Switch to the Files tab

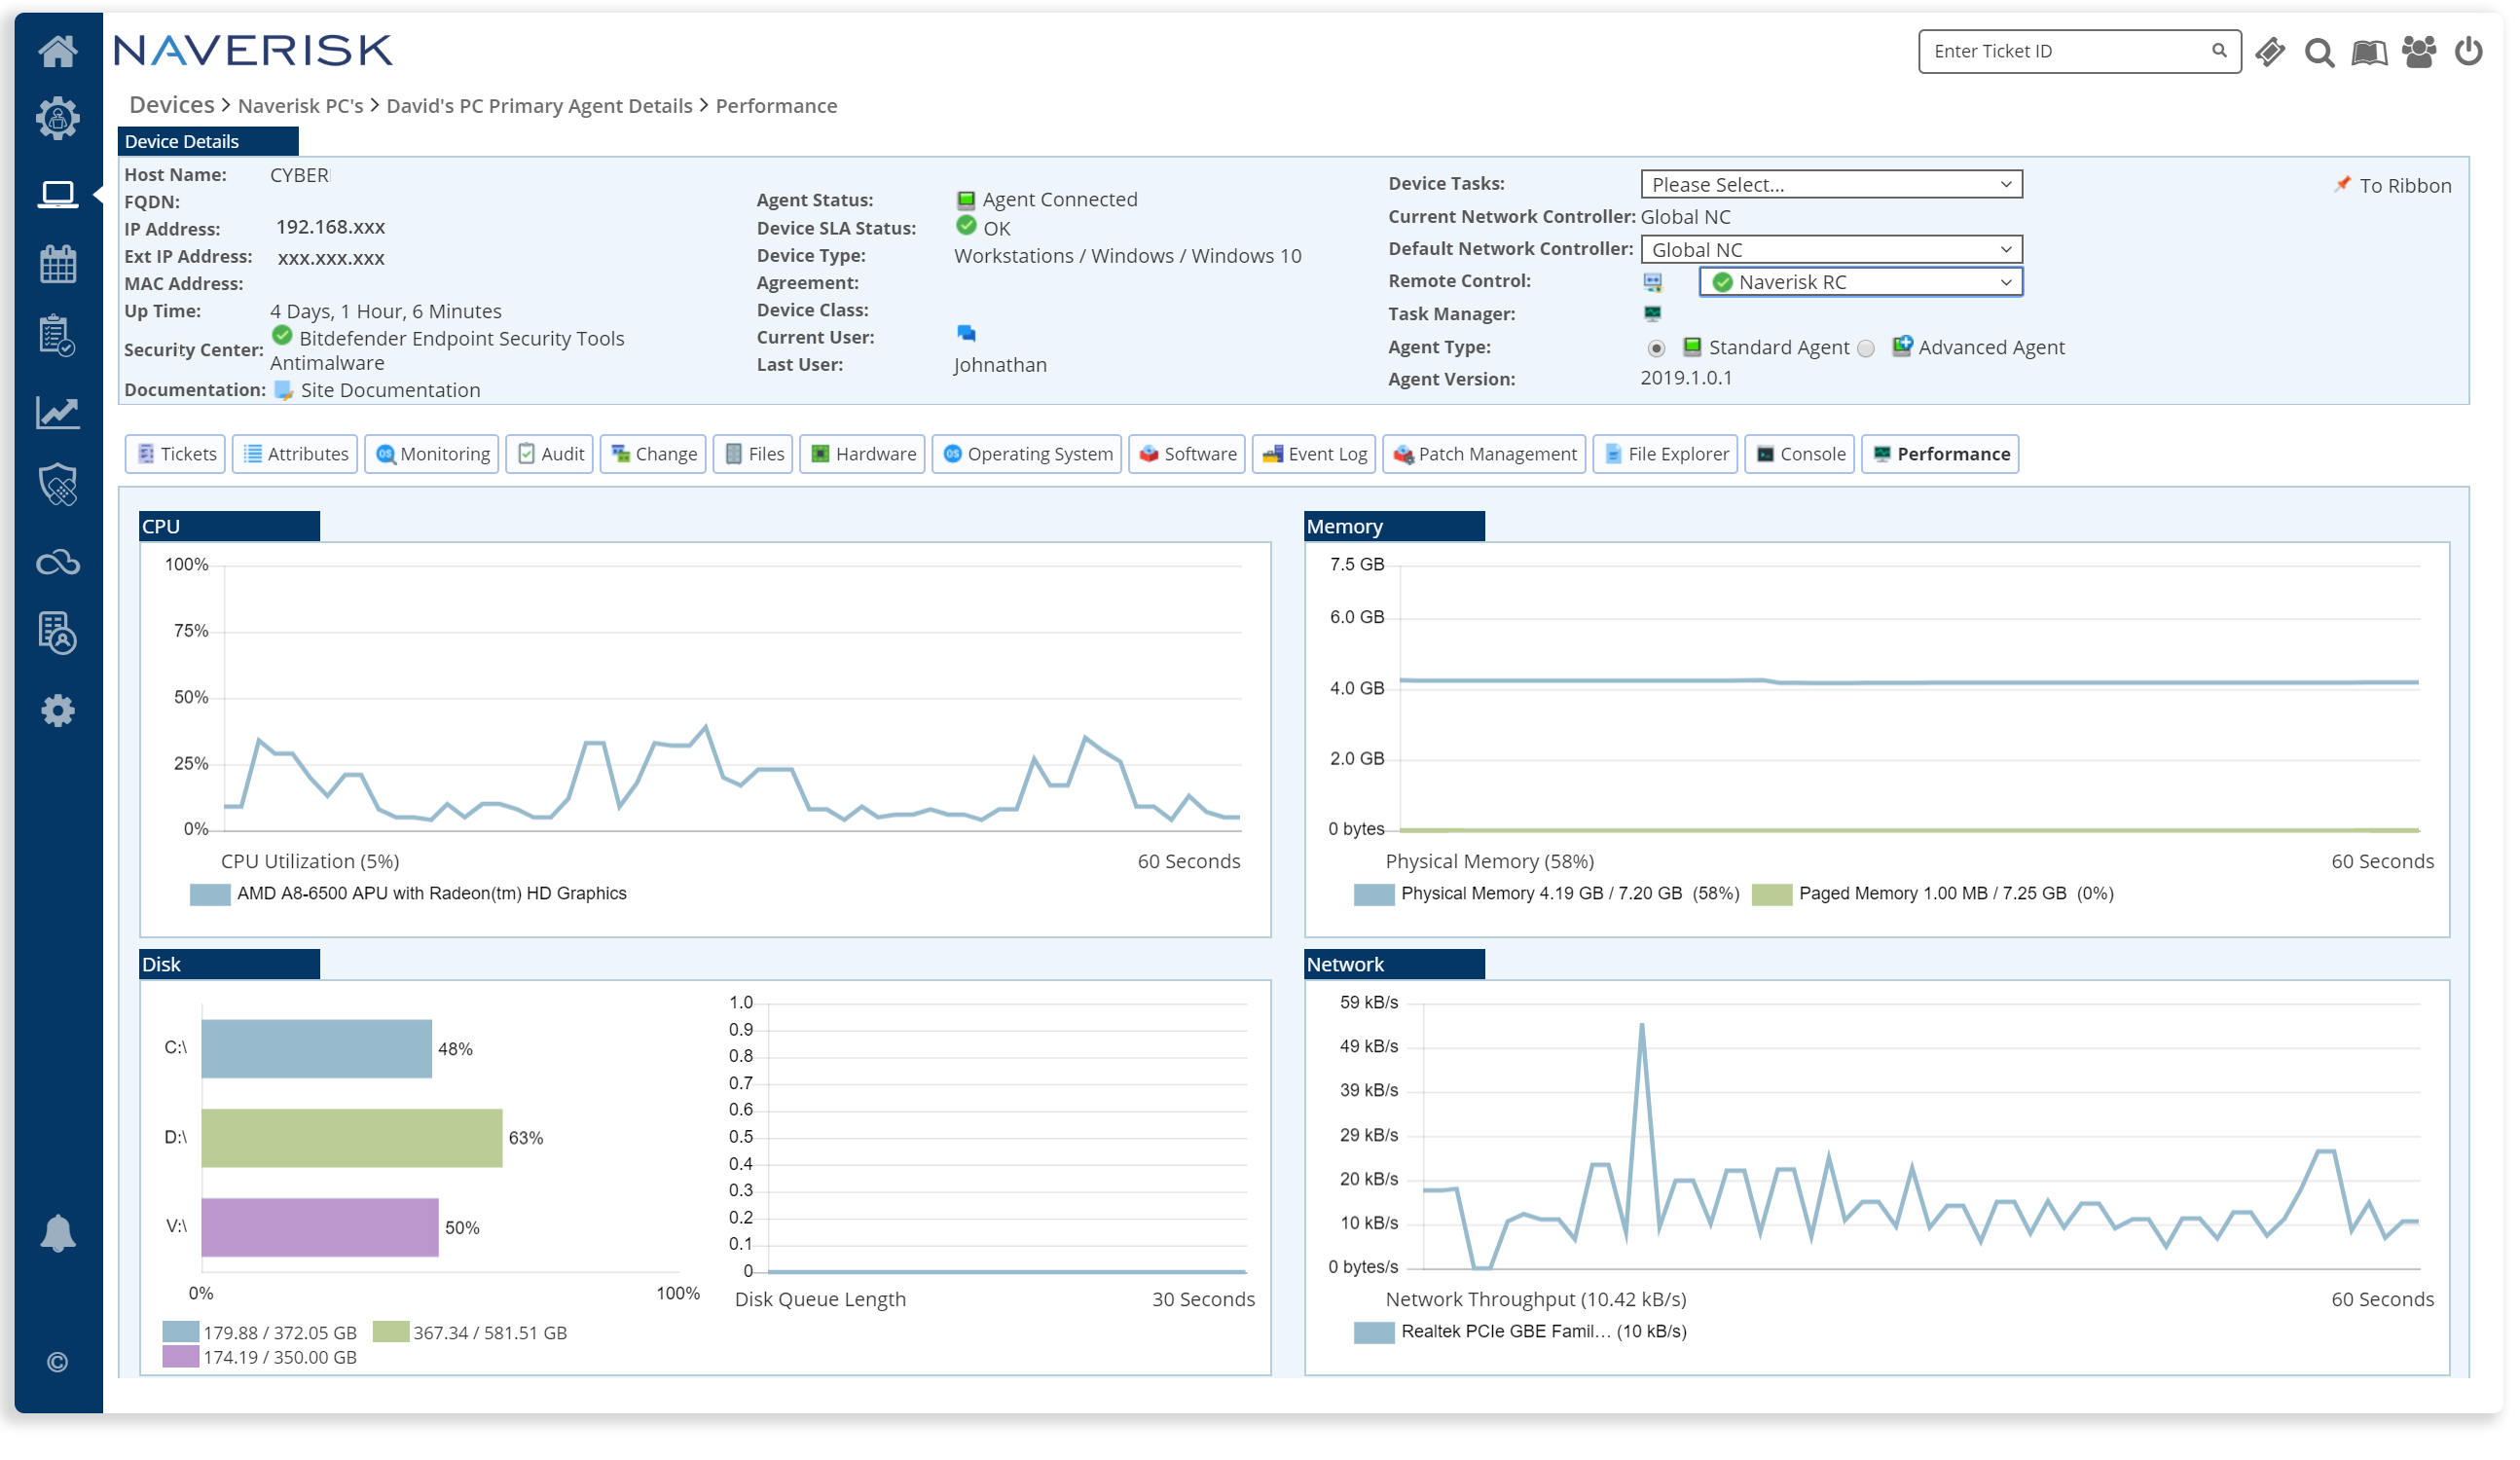[754, 454]
